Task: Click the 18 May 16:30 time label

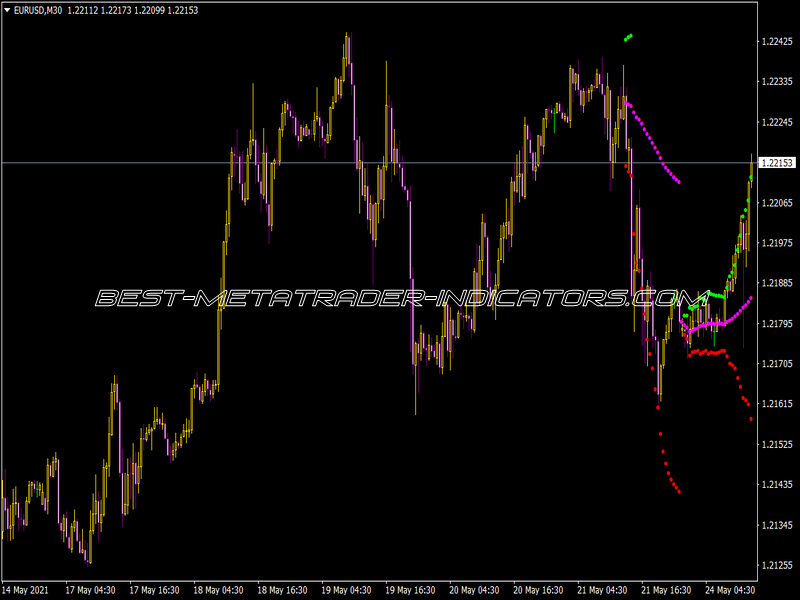Action: pos(282,590)
